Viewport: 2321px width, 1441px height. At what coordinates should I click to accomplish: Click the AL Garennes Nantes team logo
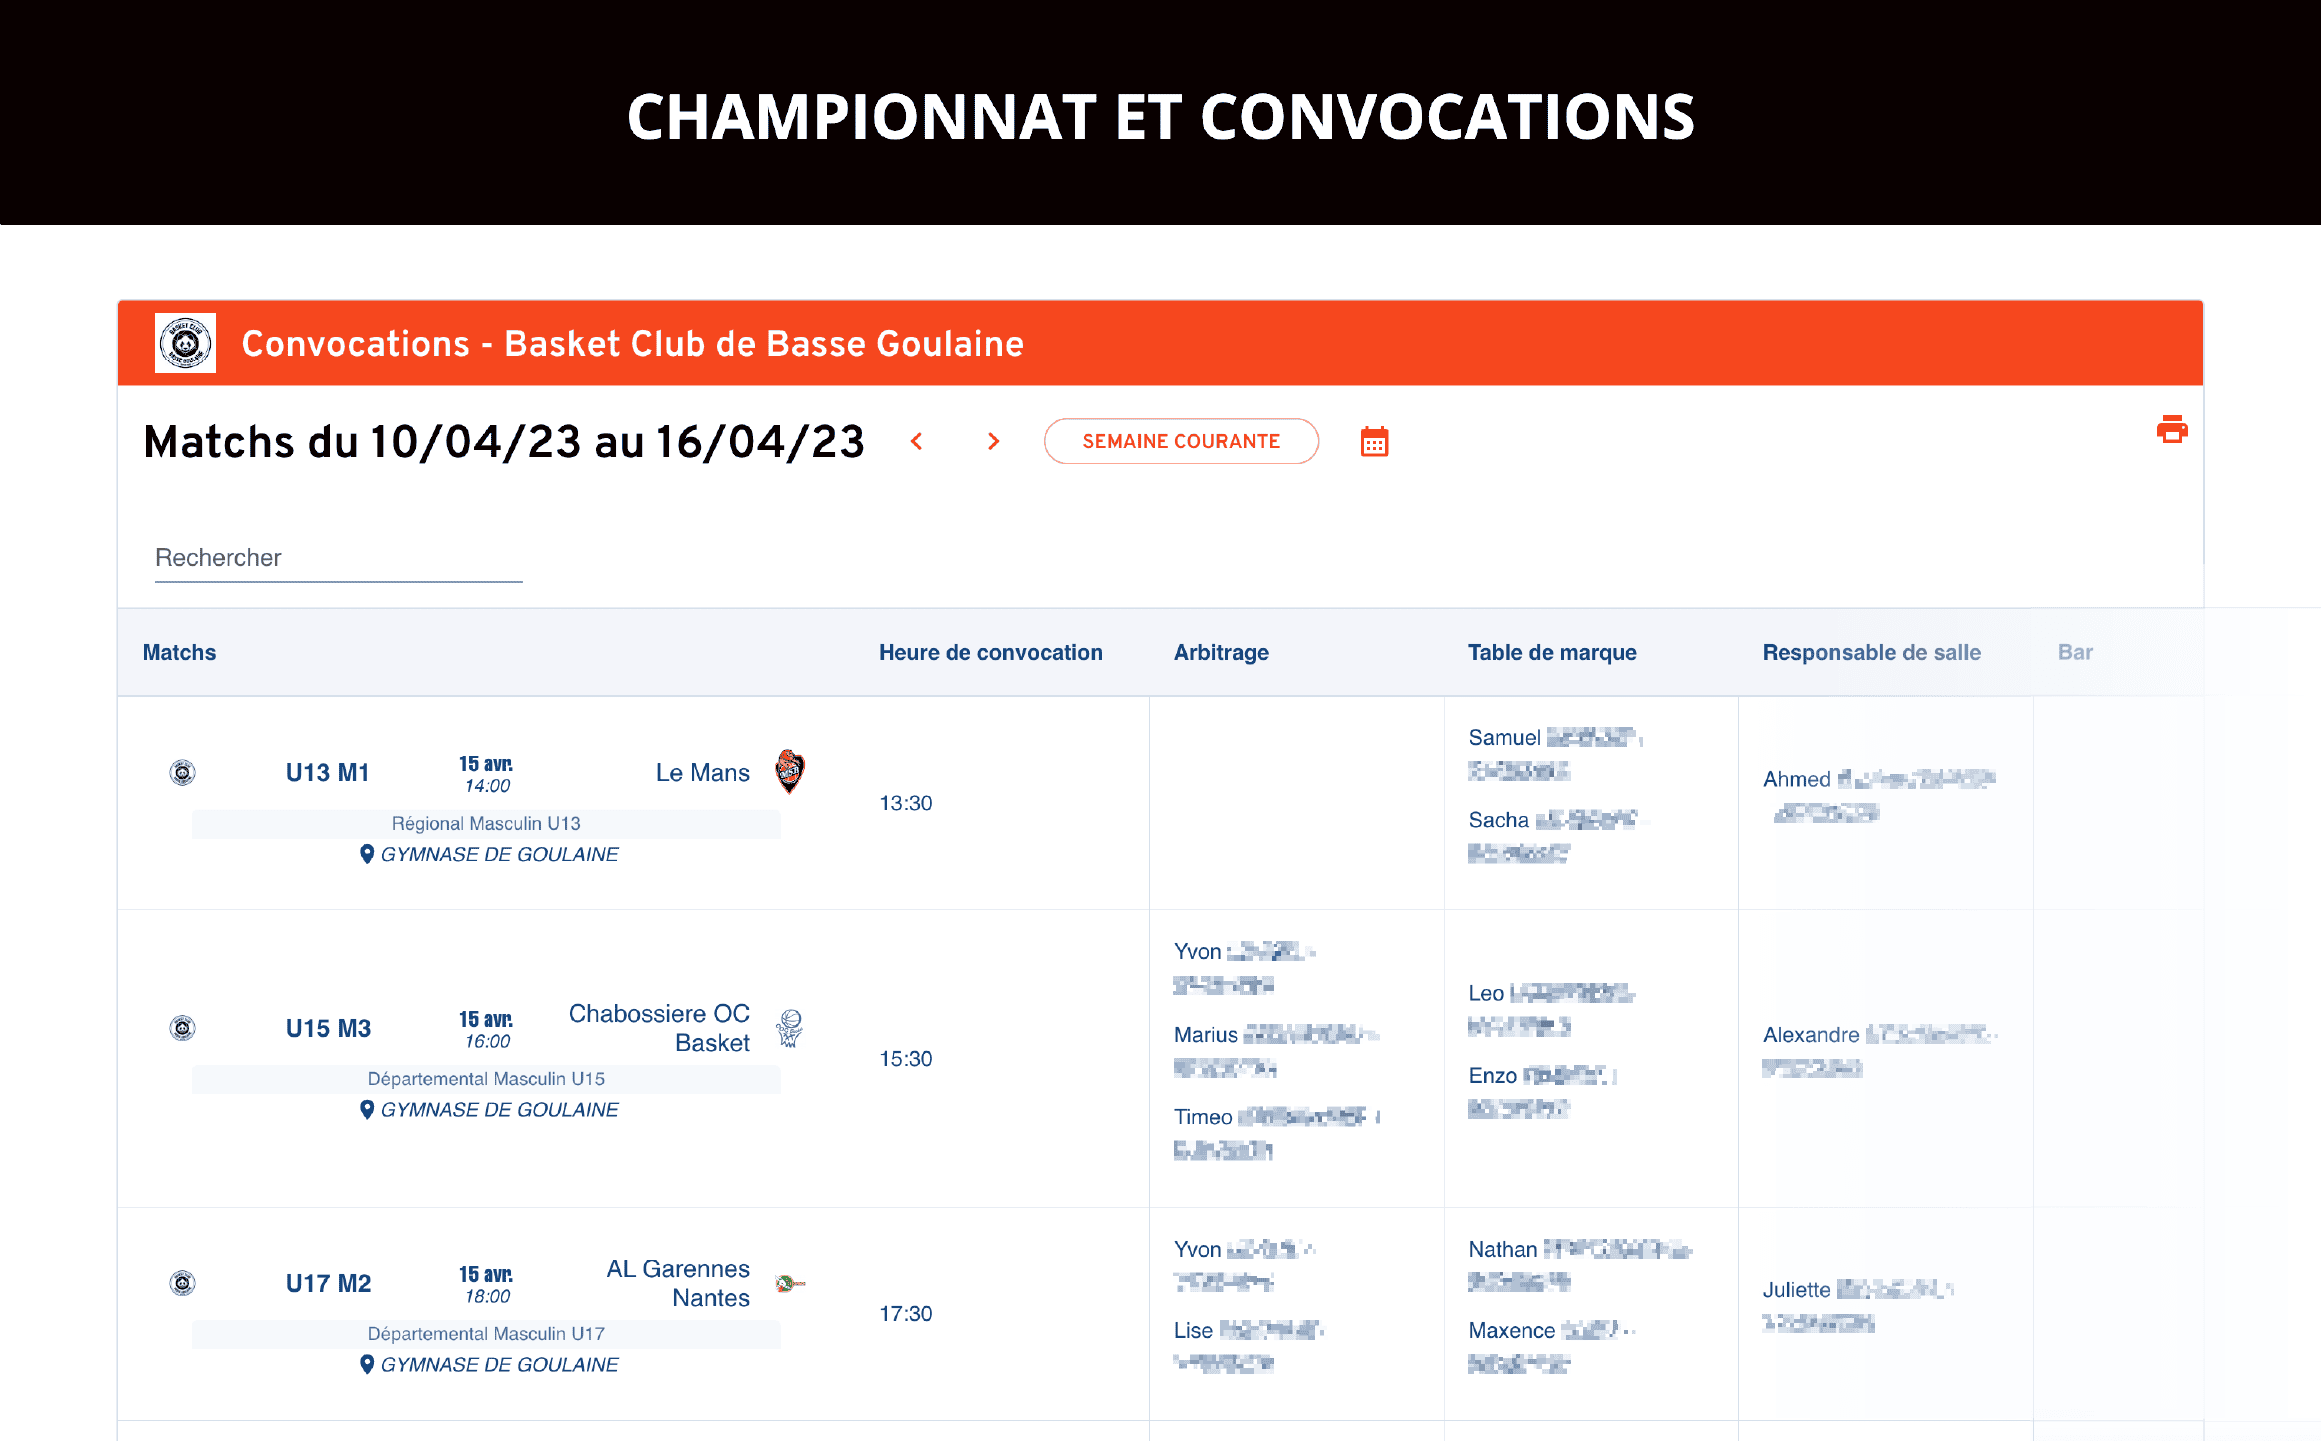coord(789,1283)
